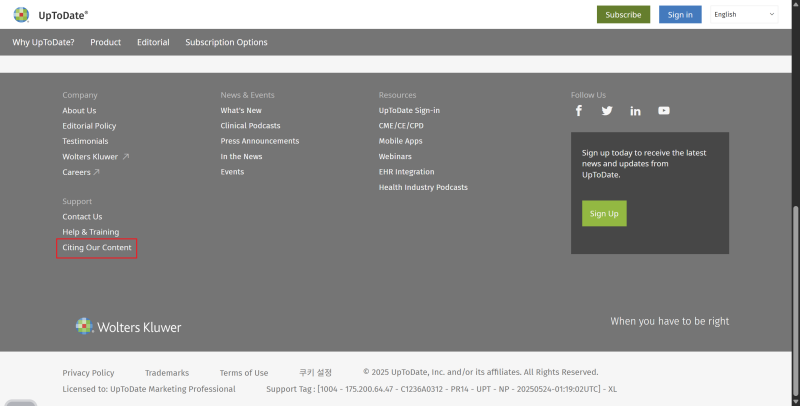
Task: Open the UpToDate Twitter page
Action: pos(607,111)
